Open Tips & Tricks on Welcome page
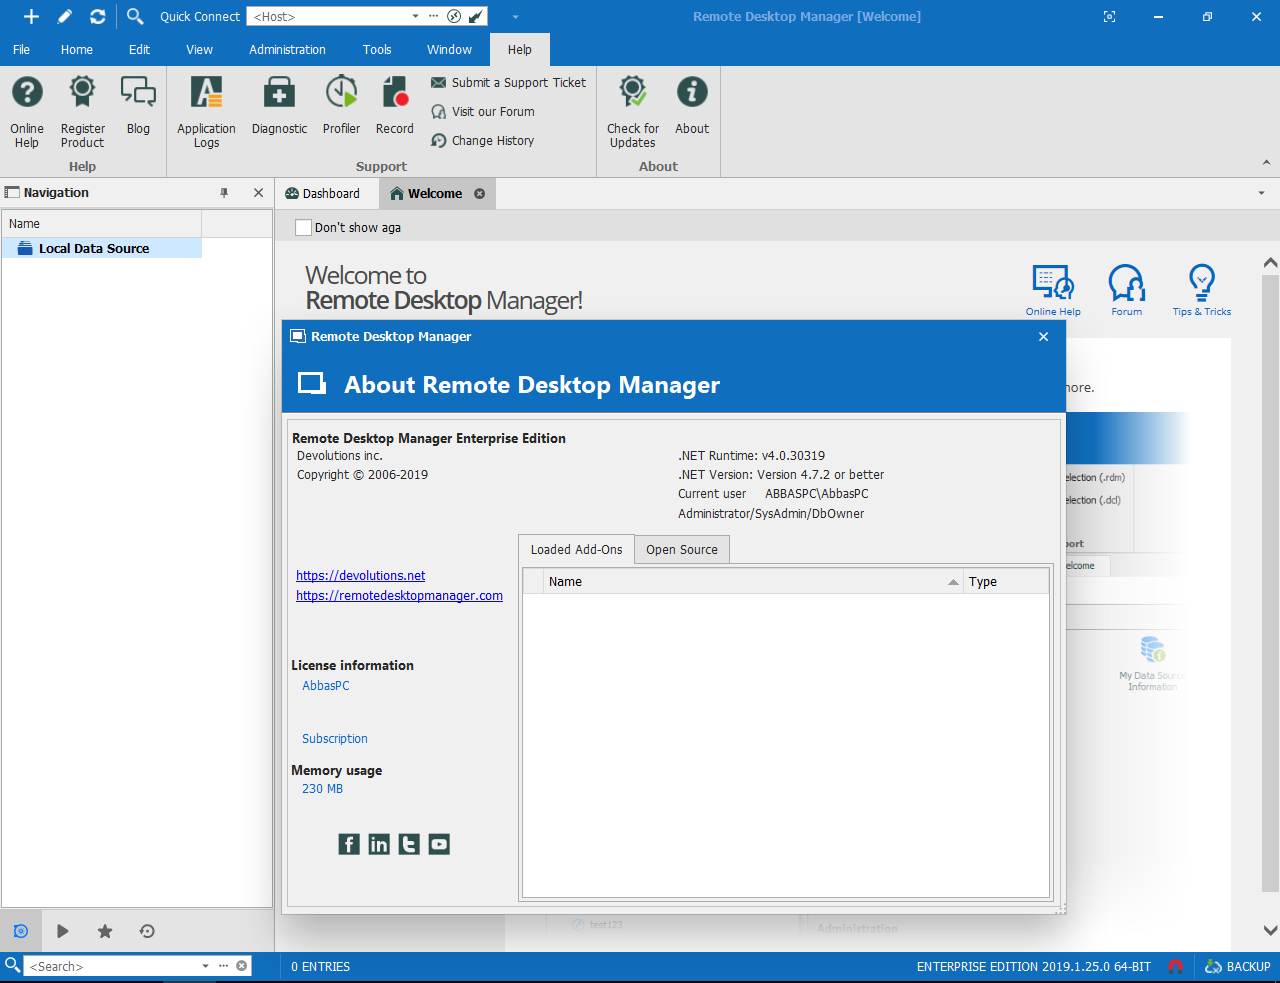The width and height of the screenshot is (1280, 983). pyautogui.click(x=1202, y=290)
